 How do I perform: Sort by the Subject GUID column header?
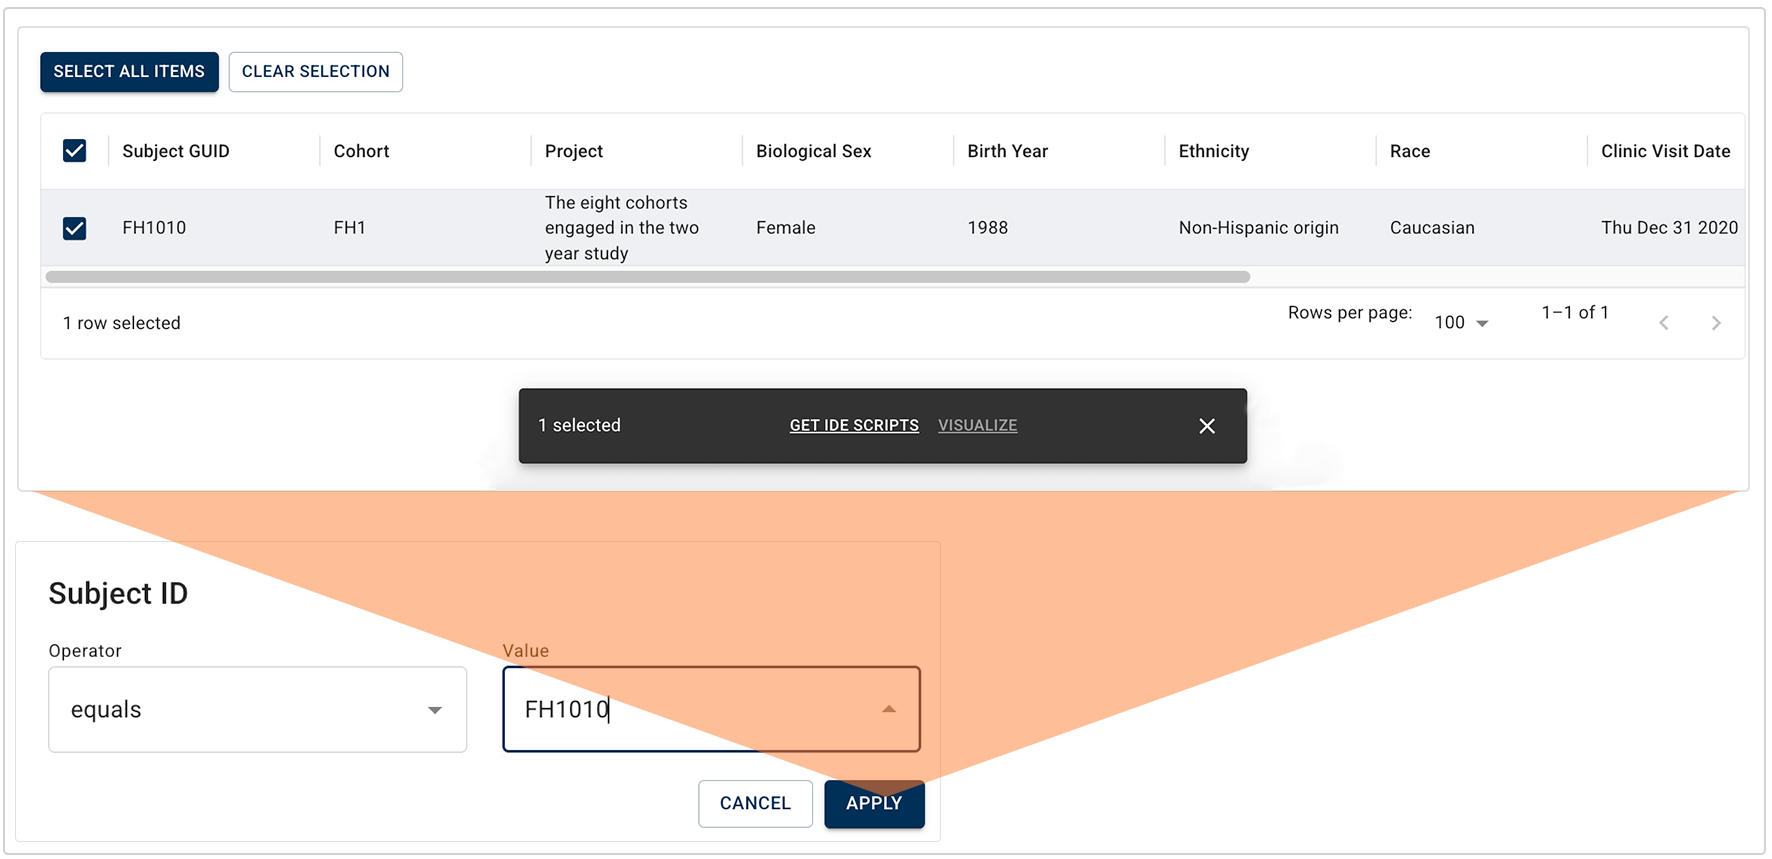[176, 151]
